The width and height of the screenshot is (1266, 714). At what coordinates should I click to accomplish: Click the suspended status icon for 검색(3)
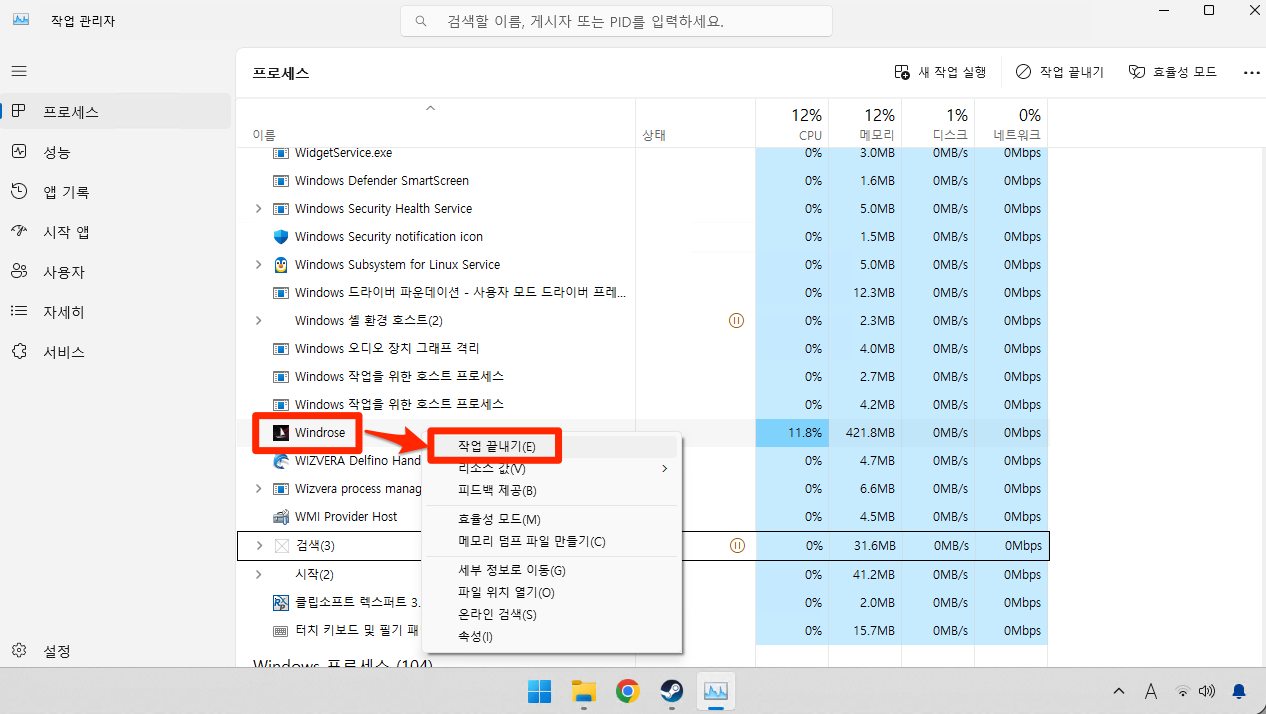[x=737, y=546]
